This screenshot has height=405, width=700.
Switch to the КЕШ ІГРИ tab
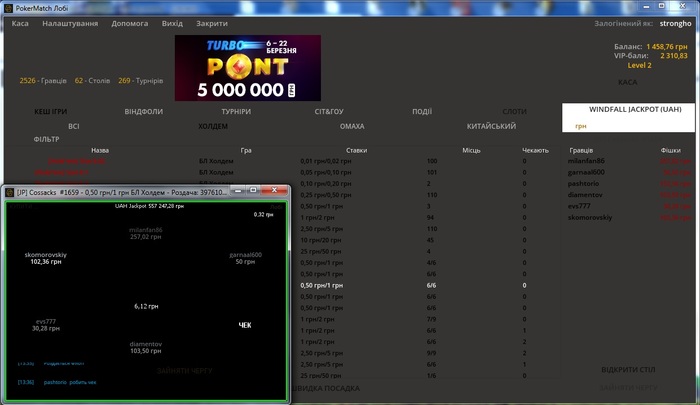(50, 112)
